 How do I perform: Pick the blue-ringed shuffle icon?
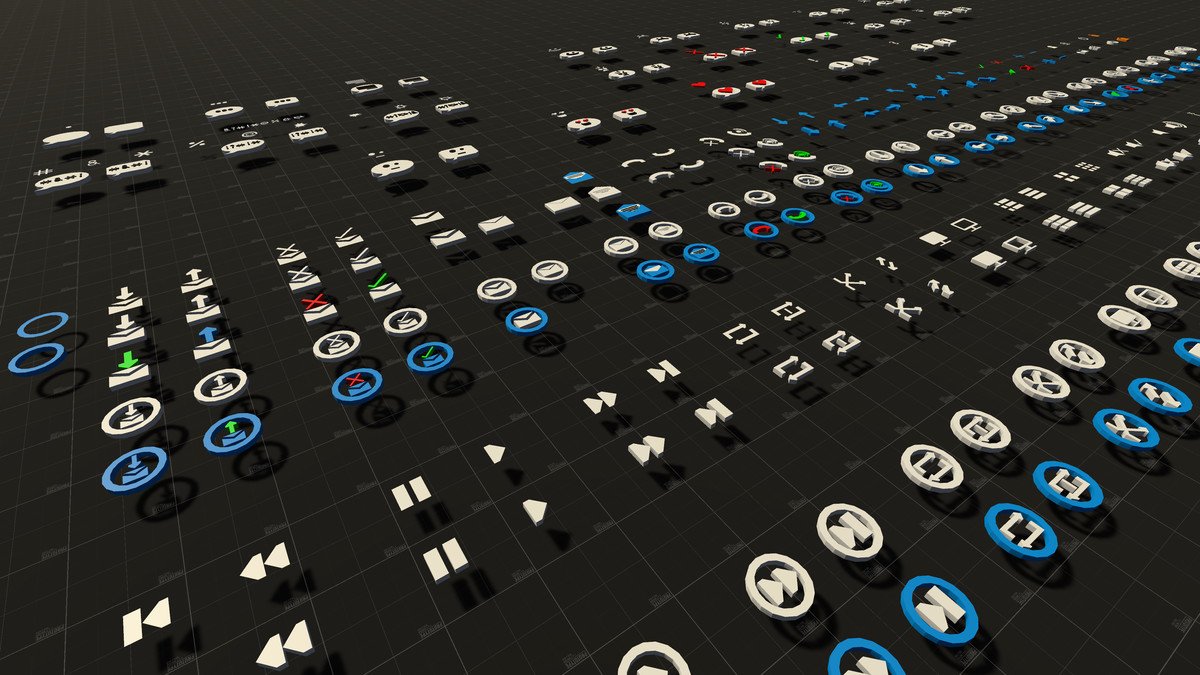[x=1127, y=428]
